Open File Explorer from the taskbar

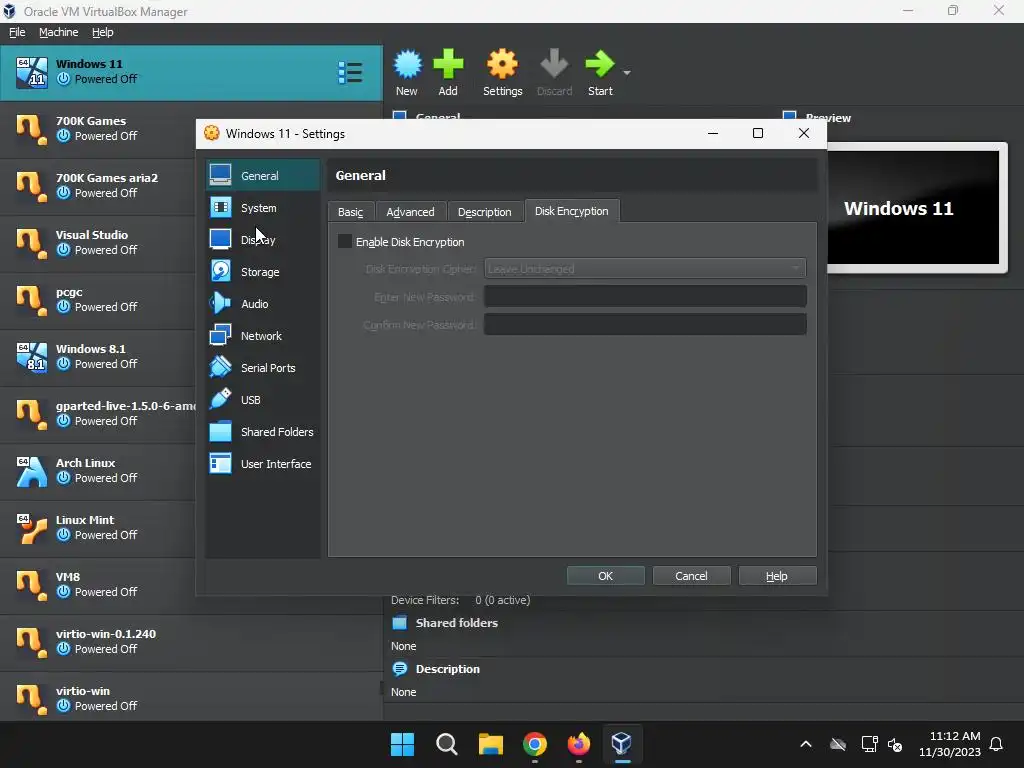point(490,744)
